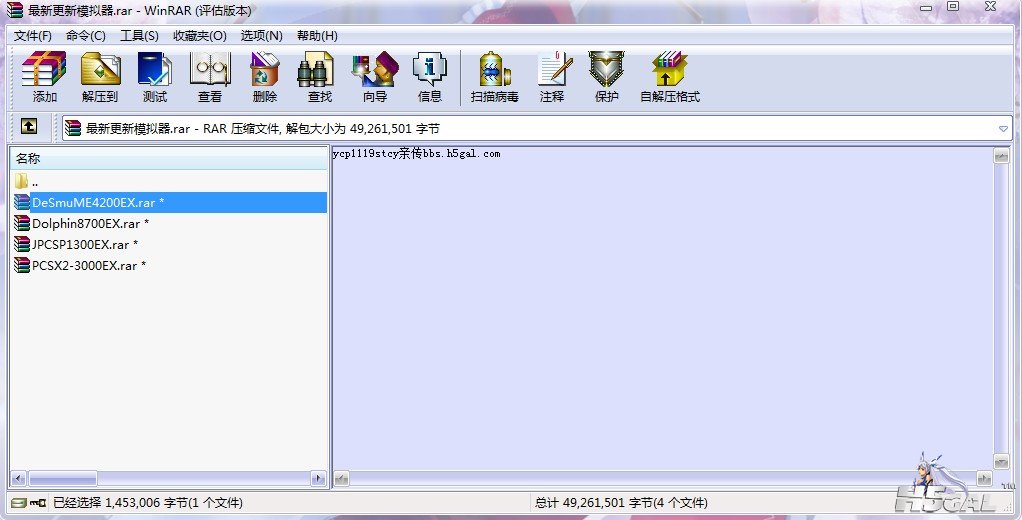1022x520 pixels.
Task: Open the 收藏夹(O) menu
Action: click(199, 36)
